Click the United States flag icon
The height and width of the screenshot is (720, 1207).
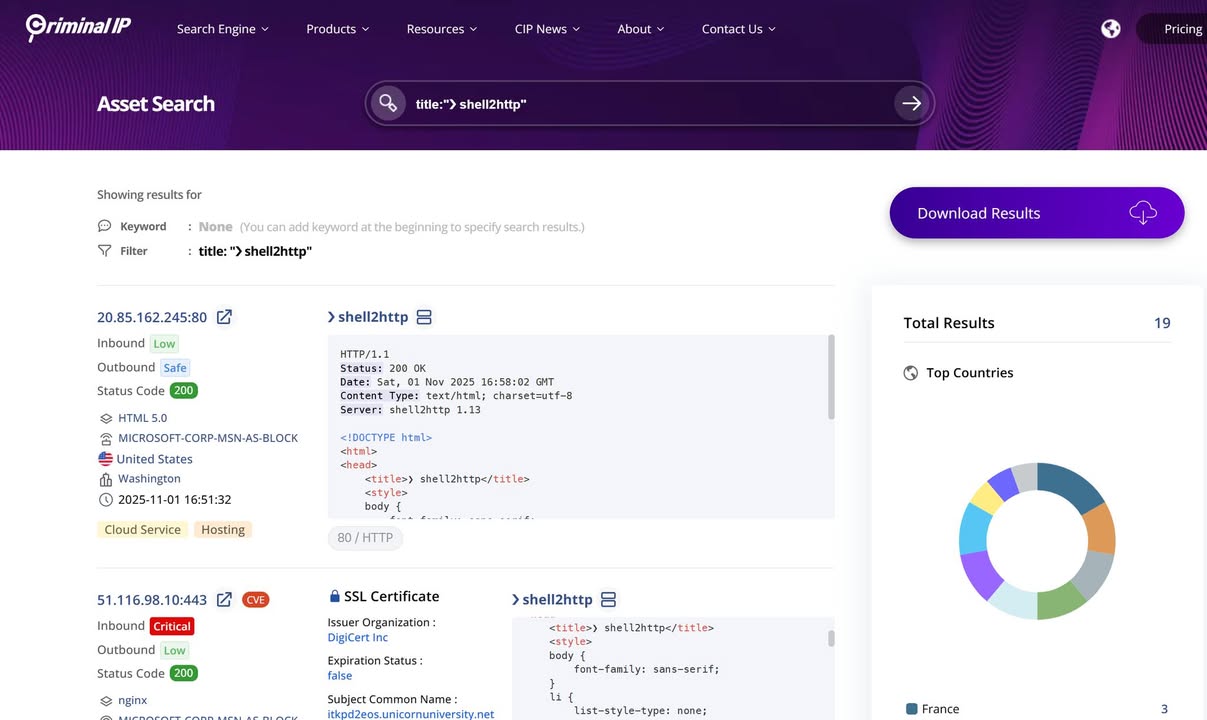pyautogui.click(x=104, y=458)
